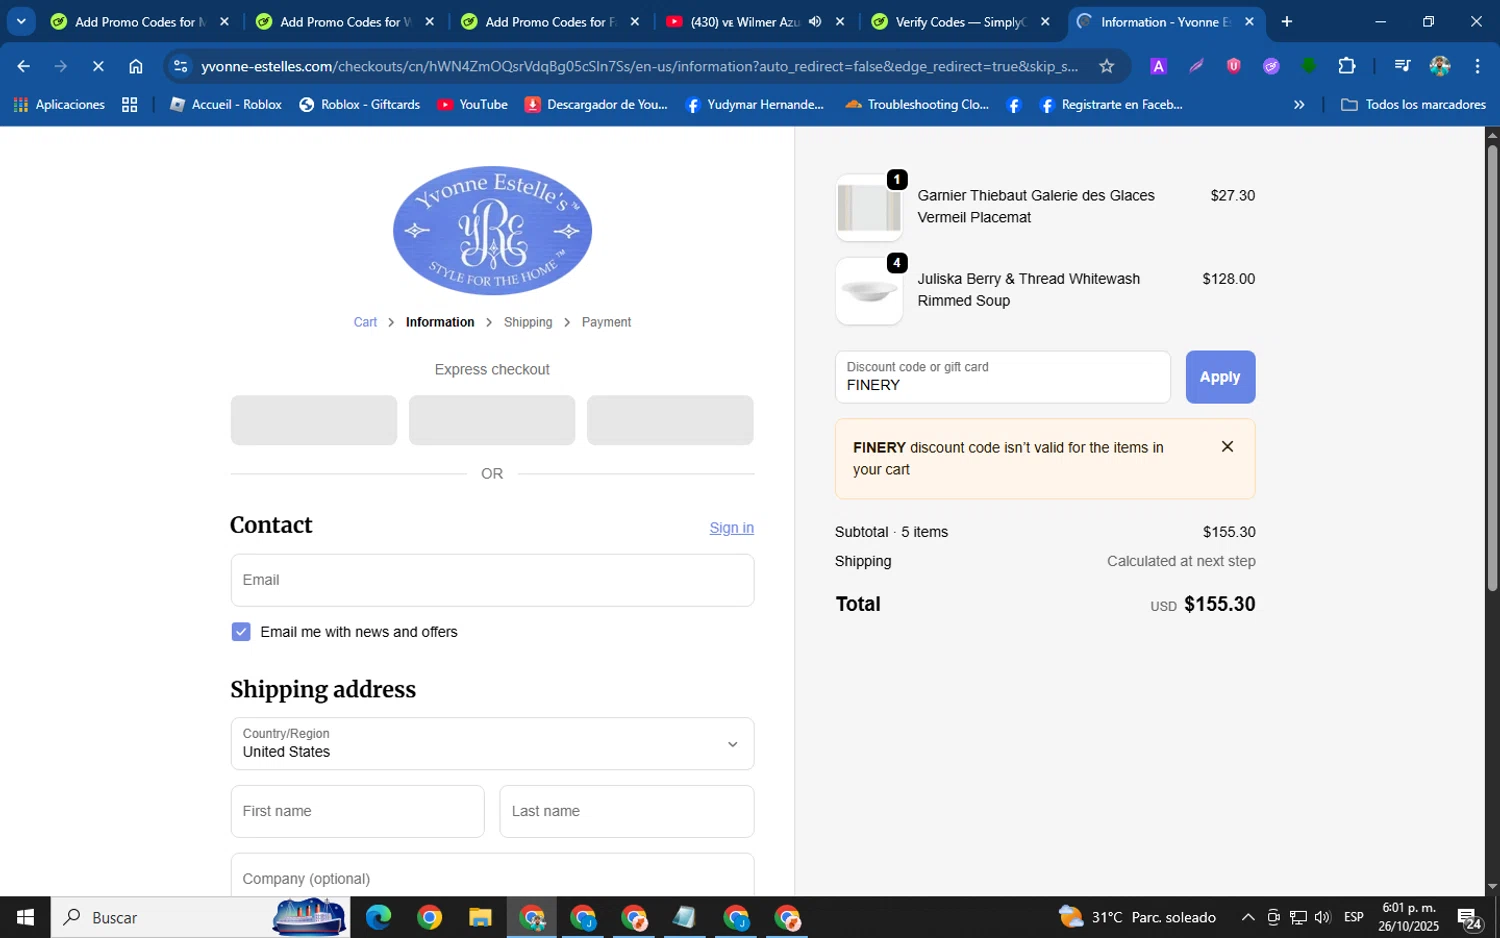Go to browser home page

[x=136, y=66]
